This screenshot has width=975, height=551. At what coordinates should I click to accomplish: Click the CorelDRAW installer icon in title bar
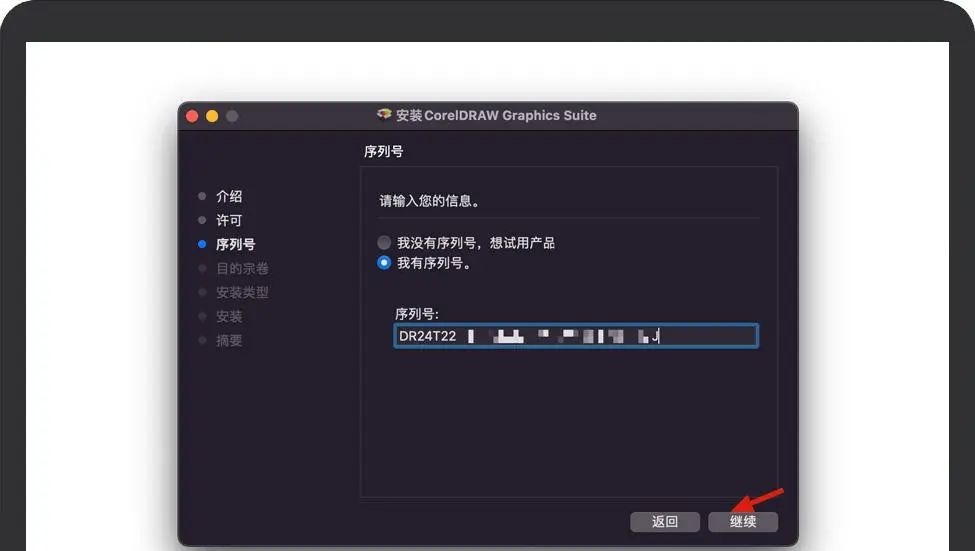click(x=384, y=114)
